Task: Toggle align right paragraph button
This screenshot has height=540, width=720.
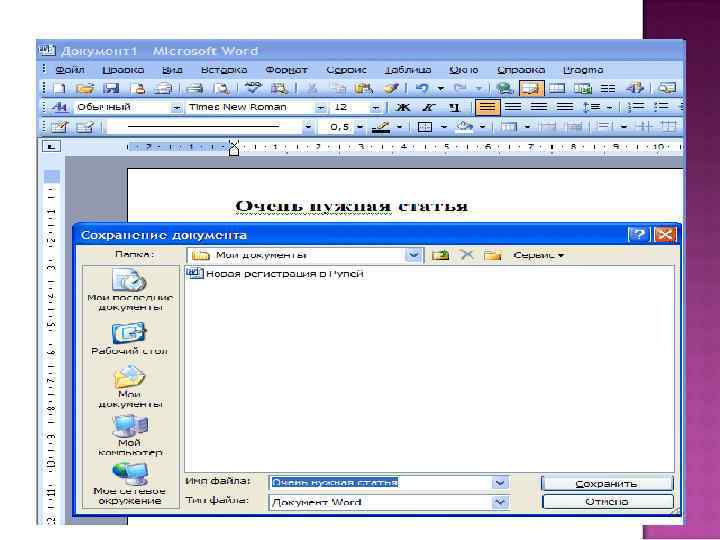Action: (539, 107)
